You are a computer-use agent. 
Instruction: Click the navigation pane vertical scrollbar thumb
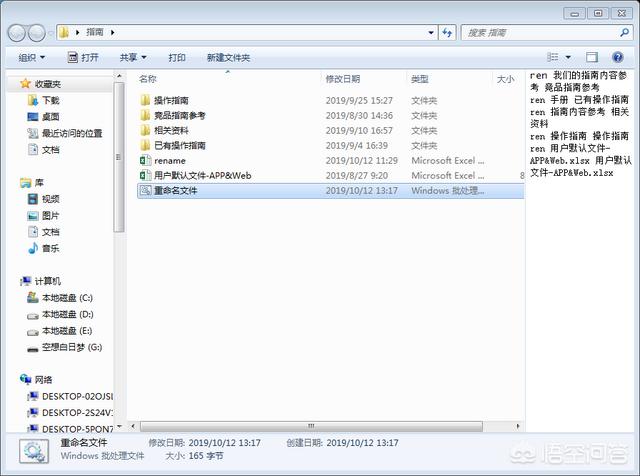pos(119,157)
